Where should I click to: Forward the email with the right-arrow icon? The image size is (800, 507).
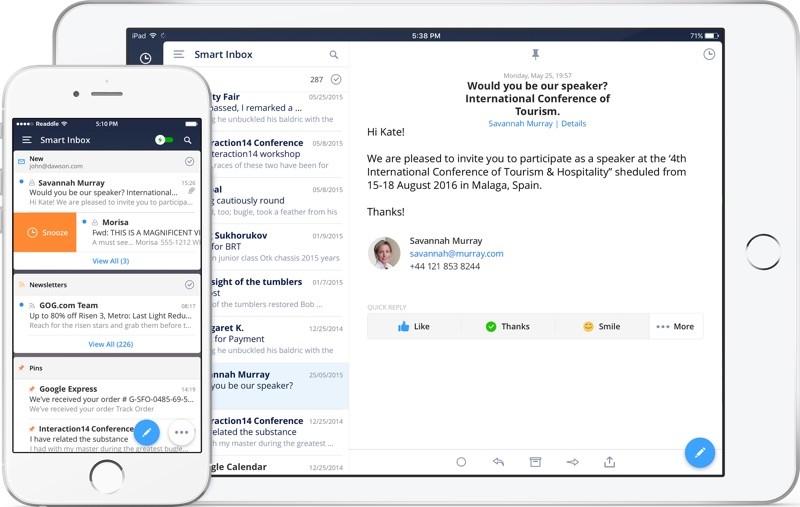[x=572, y=462]
